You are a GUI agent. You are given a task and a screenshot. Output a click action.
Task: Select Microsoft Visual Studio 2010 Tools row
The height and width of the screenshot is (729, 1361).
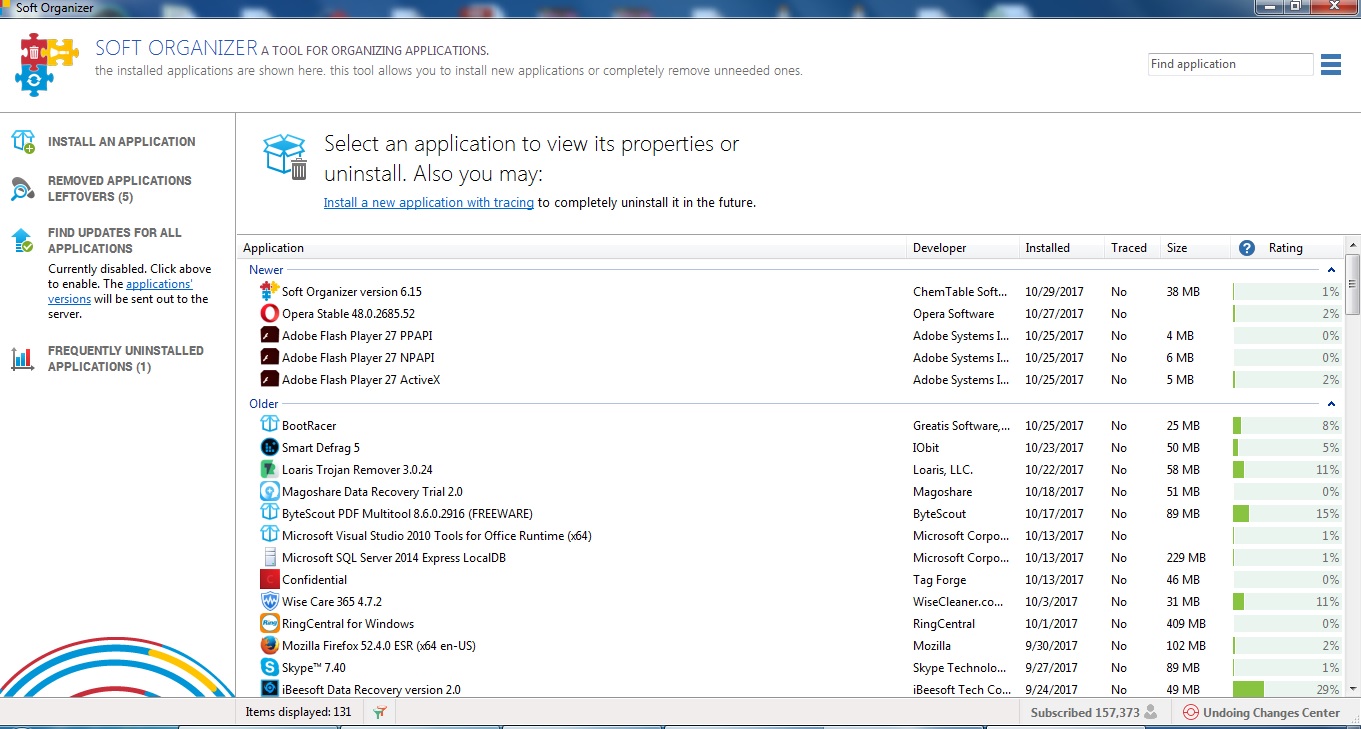791,536
